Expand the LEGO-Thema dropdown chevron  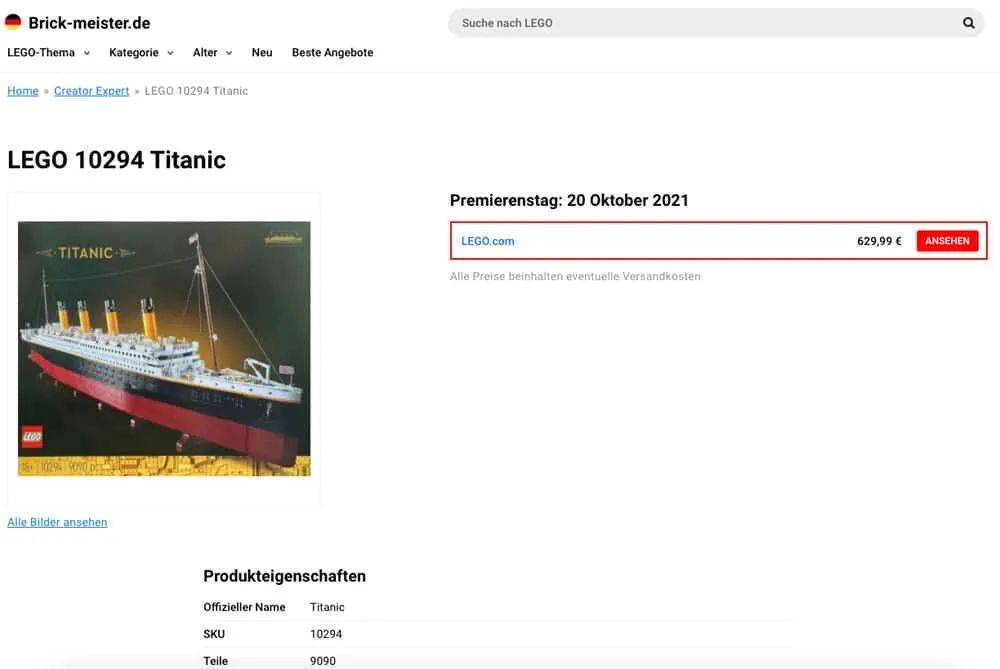87,53
